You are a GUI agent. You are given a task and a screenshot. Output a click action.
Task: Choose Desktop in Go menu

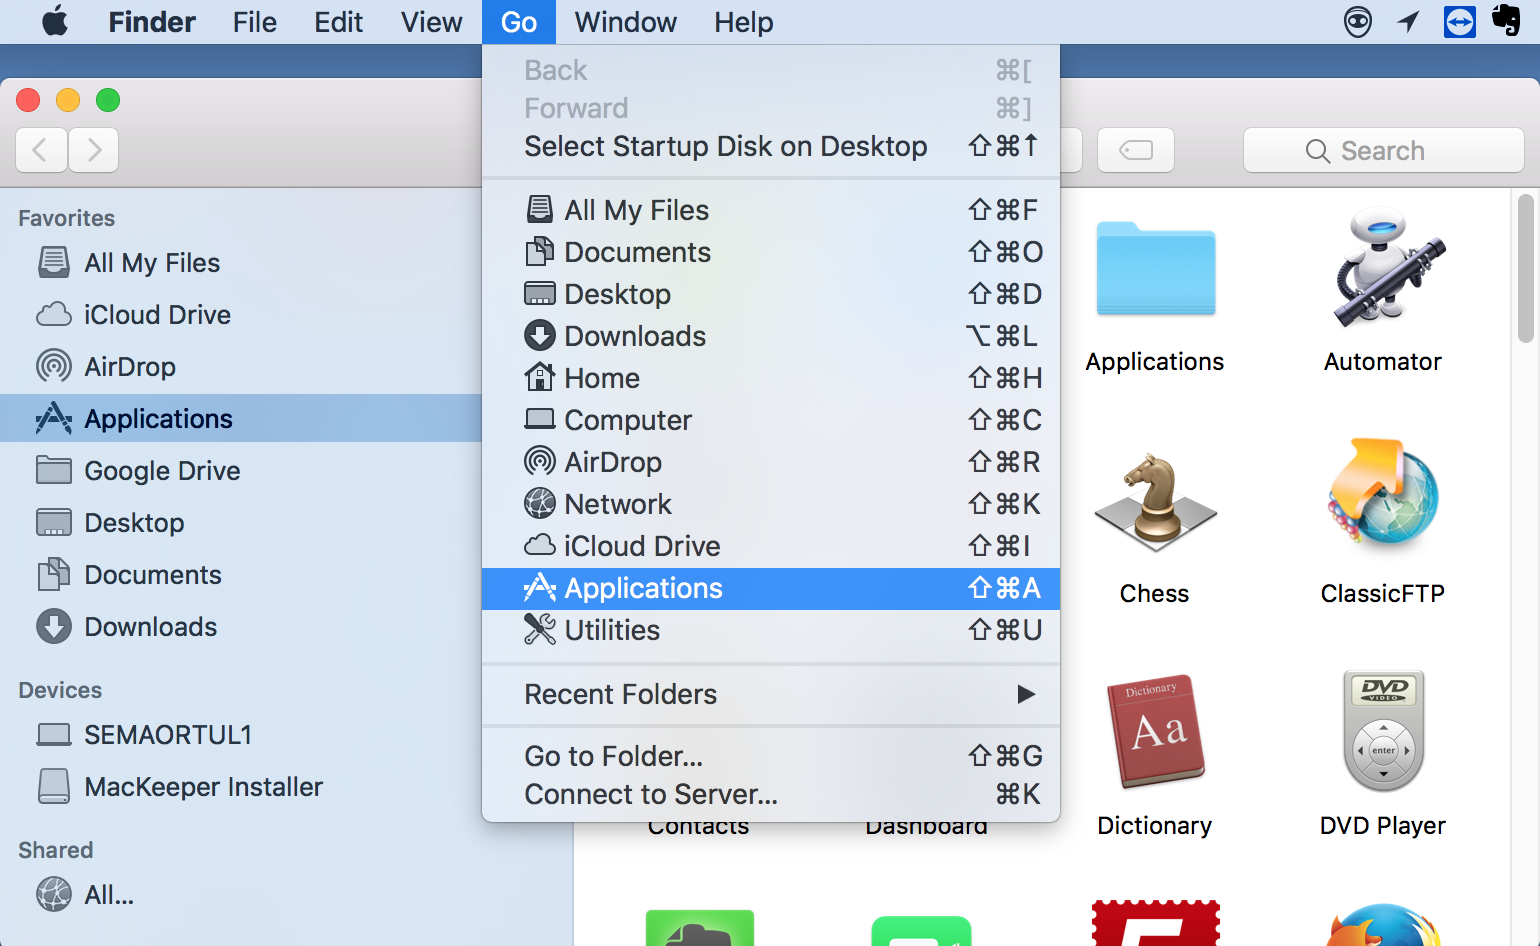pyautogui.click(x=771, y=294)
